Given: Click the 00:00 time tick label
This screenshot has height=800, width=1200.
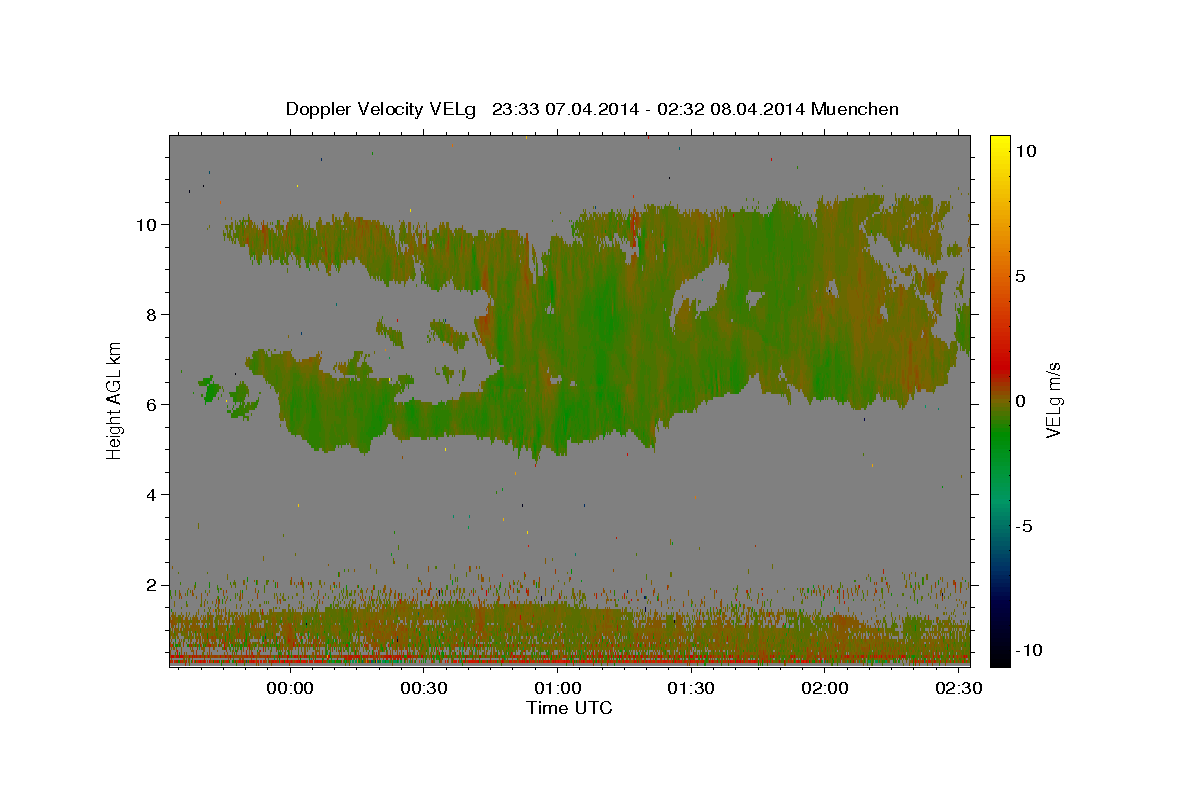Looking at the screenshot, I should pos(291,689).
